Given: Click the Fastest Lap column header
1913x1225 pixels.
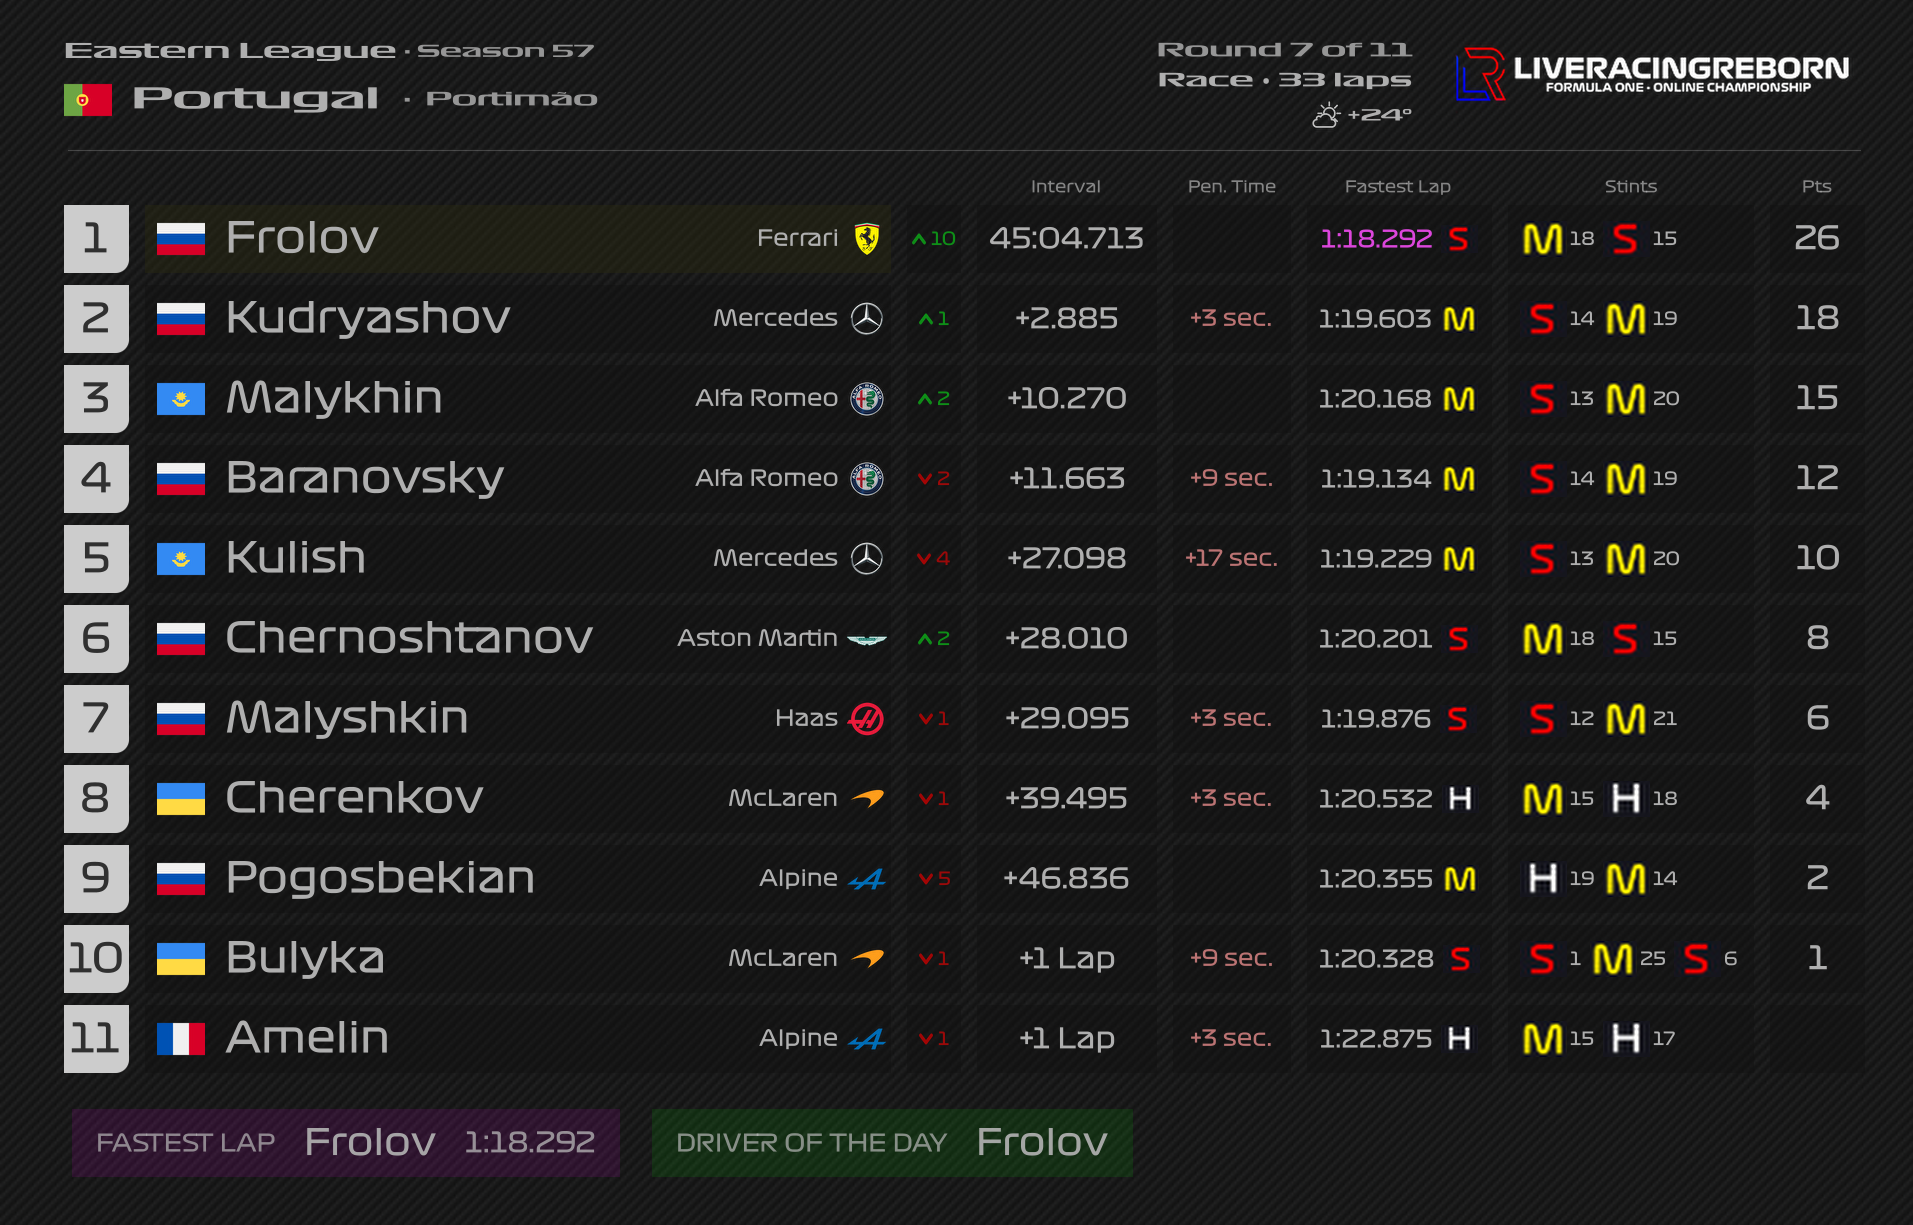Looking at the screenshot, I should click(x=1397, y=186).
